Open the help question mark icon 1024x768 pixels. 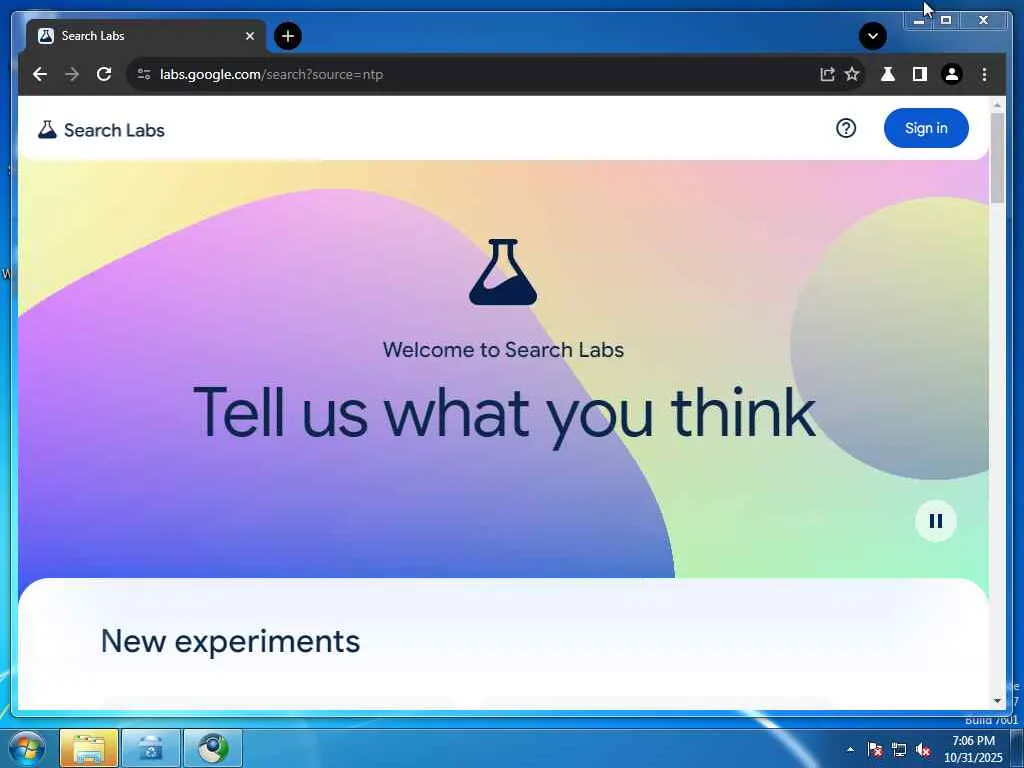tap(846, 129)
